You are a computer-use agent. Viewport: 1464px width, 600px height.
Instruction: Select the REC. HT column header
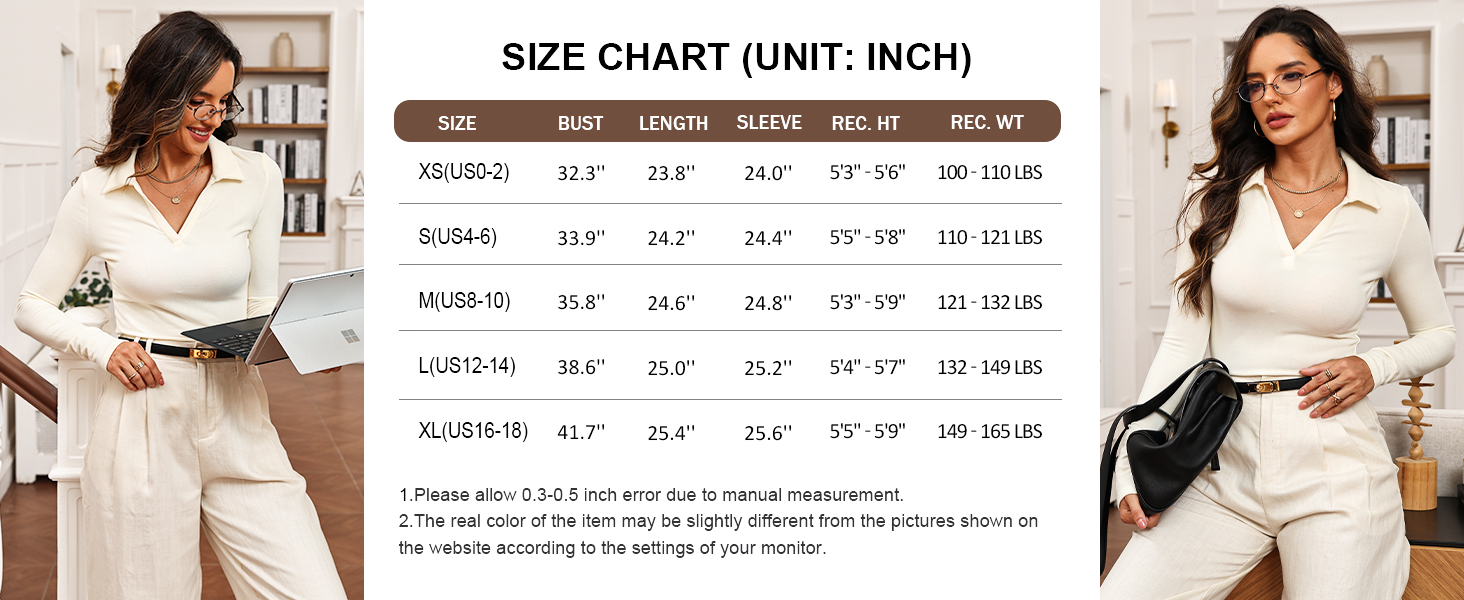866,124
